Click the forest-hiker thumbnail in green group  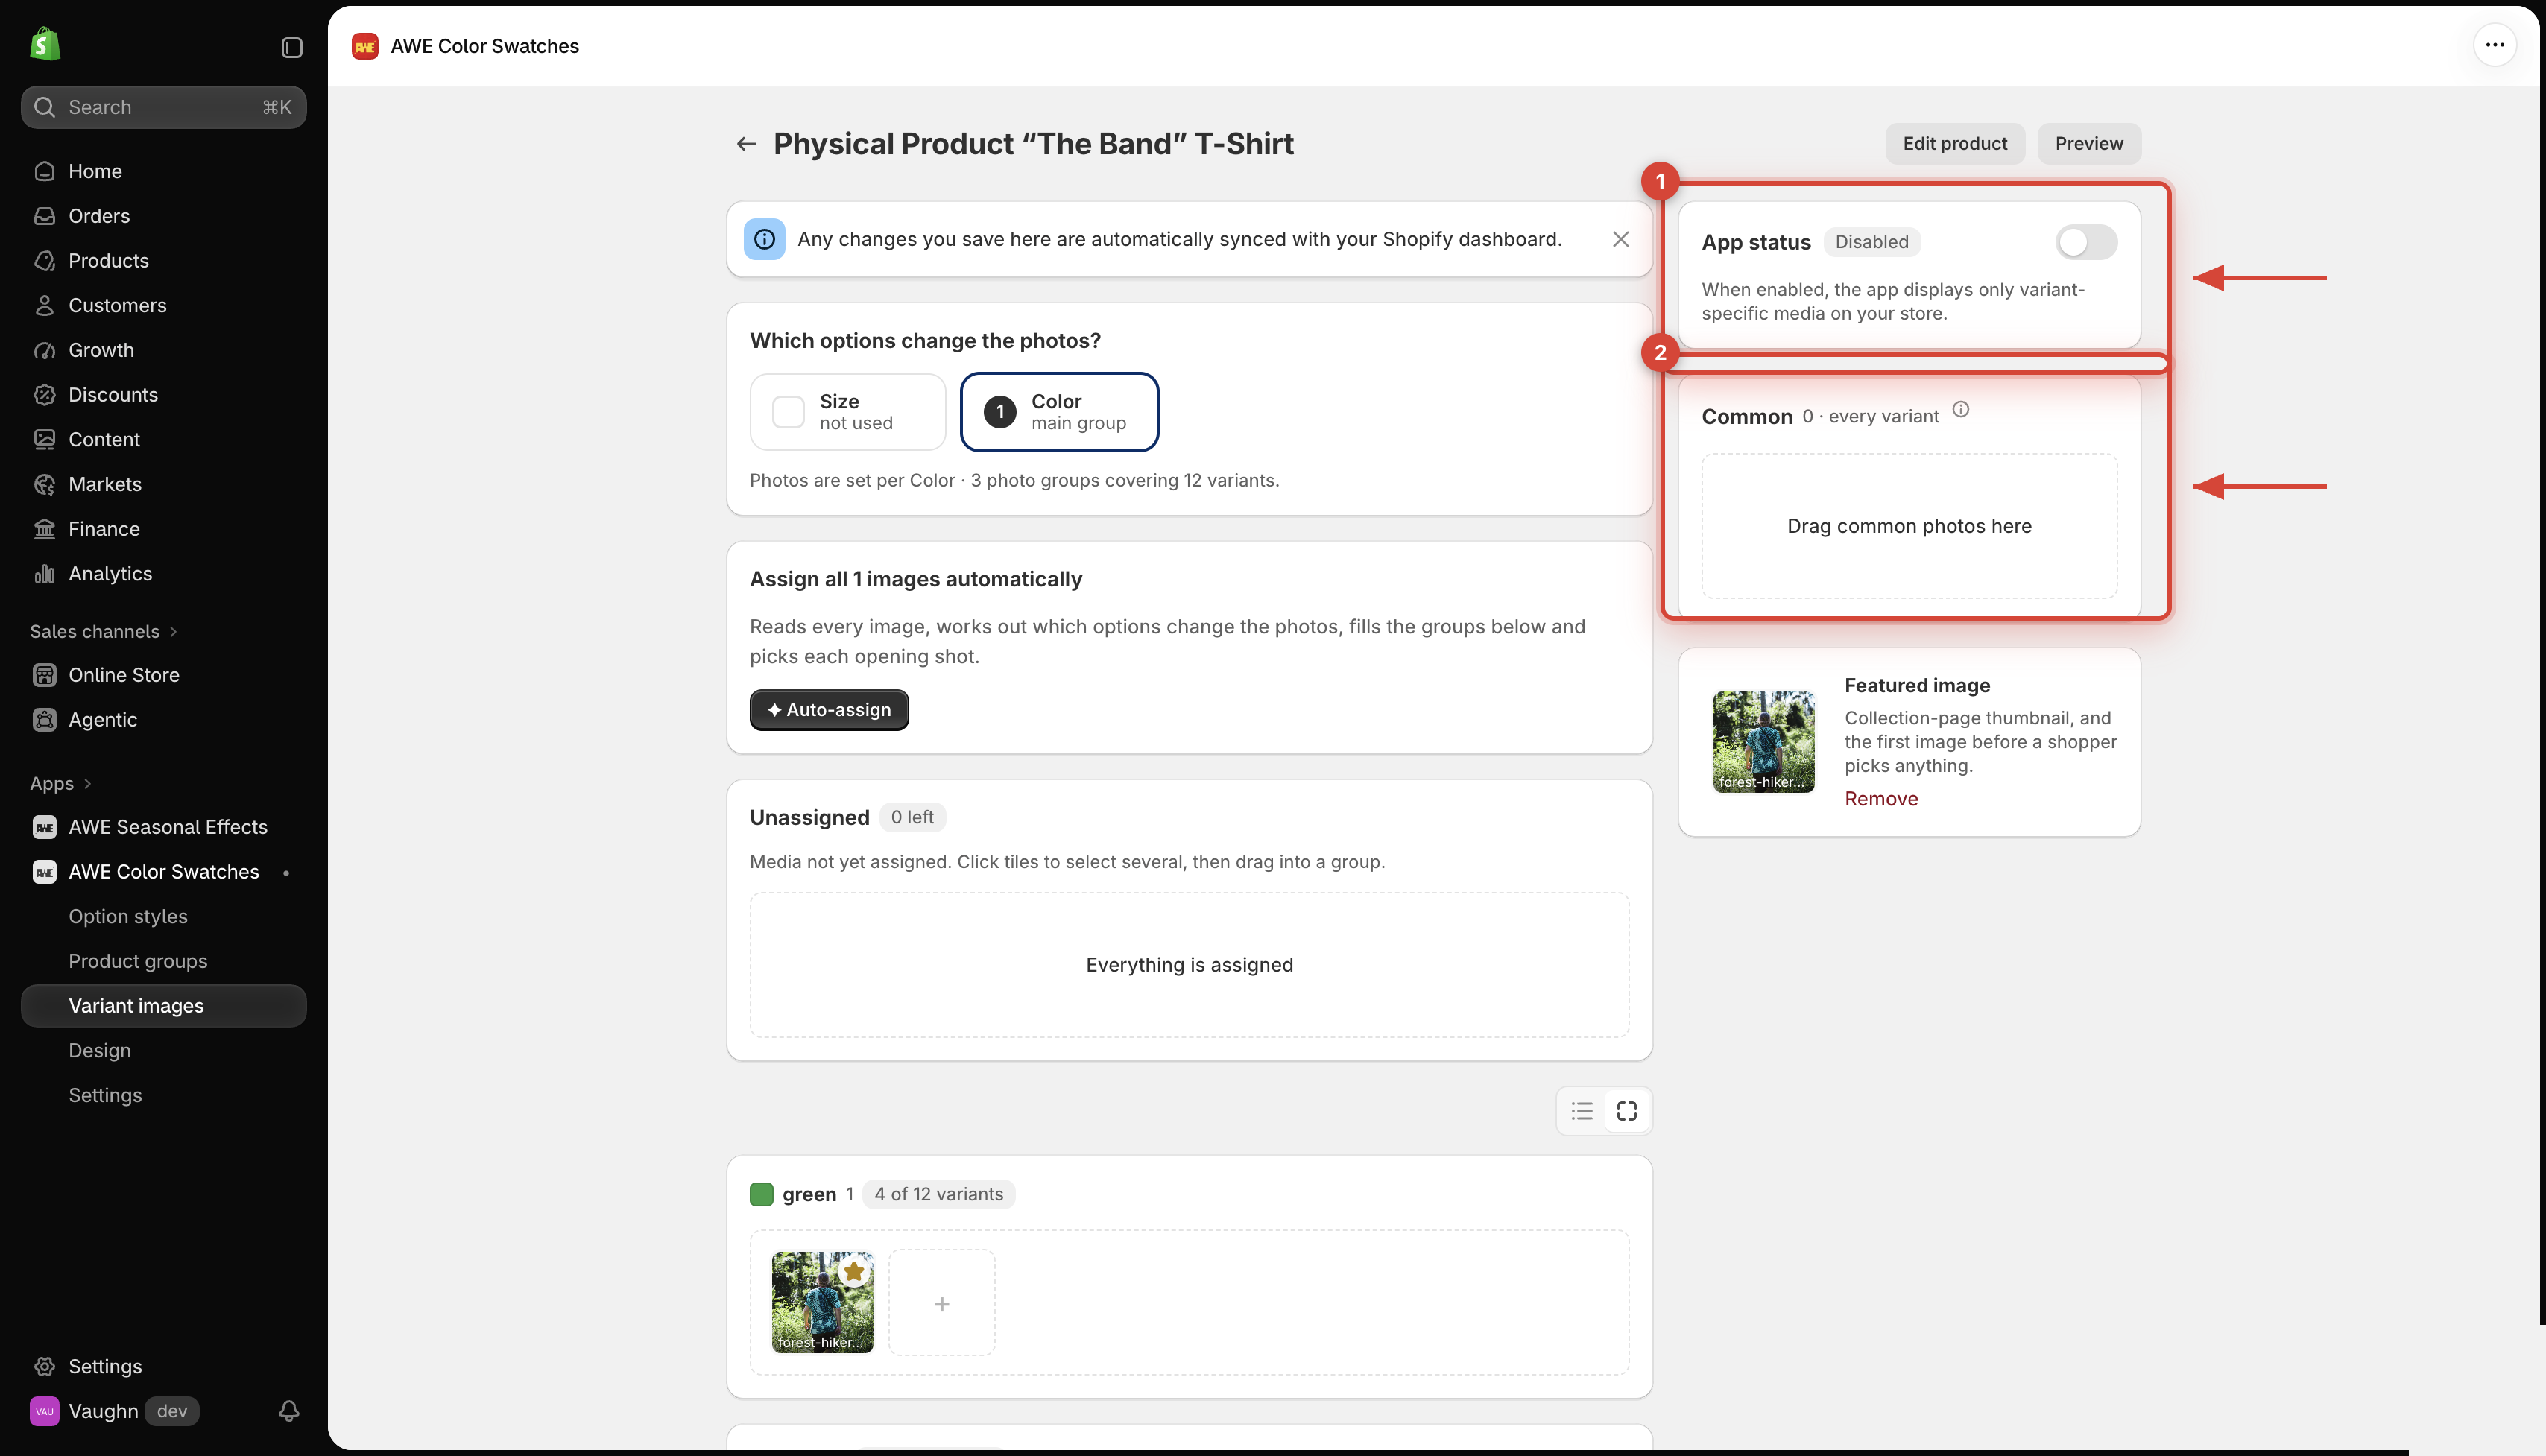tap(822, 1303)
